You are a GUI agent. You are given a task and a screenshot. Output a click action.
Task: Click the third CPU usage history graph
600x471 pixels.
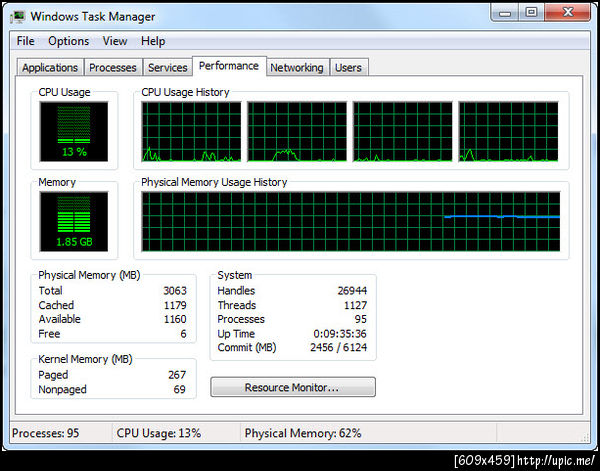[403, 132]
